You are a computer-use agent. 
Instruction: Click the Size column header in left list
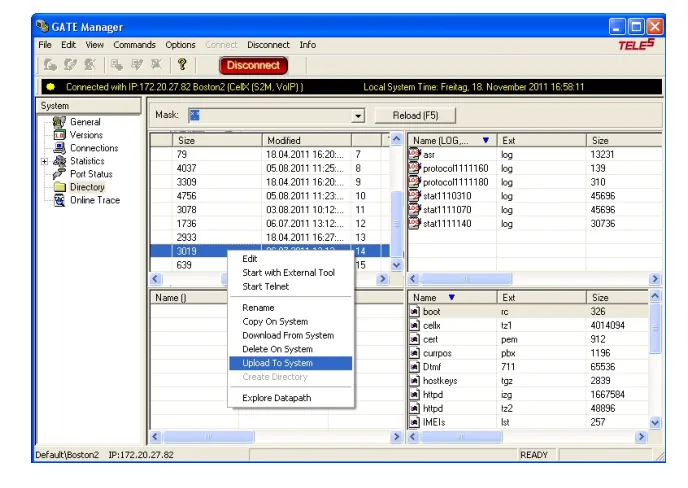[x=217, y=140]
